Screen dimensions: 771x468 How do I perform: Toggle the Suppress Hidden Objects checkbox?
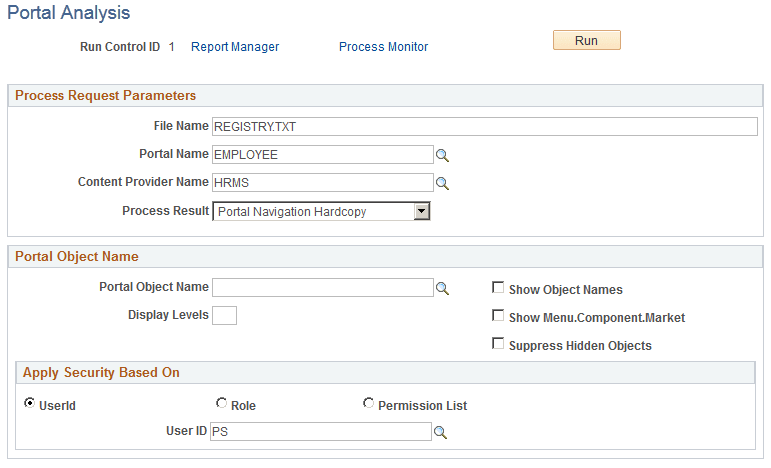(x=498, y=344)
